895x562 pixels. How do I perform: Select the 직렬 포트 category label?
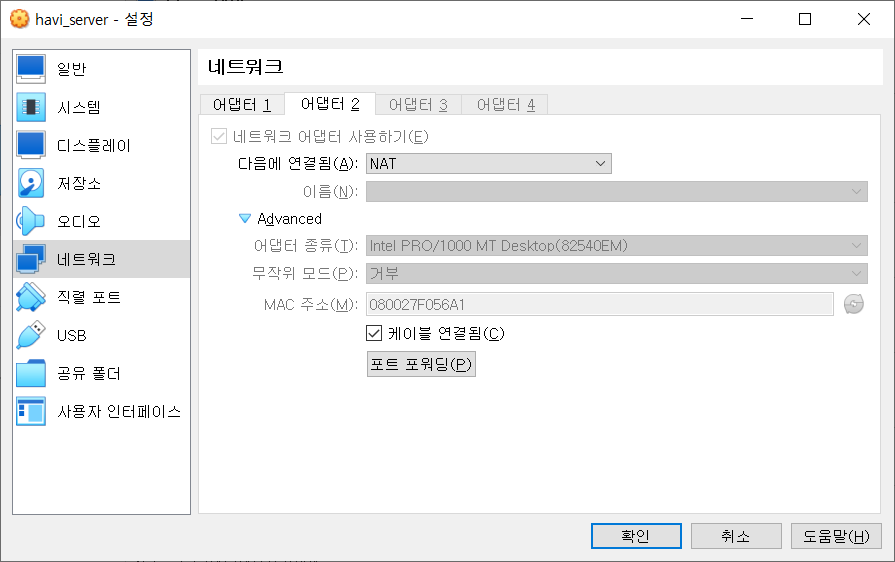pos(89,297)
